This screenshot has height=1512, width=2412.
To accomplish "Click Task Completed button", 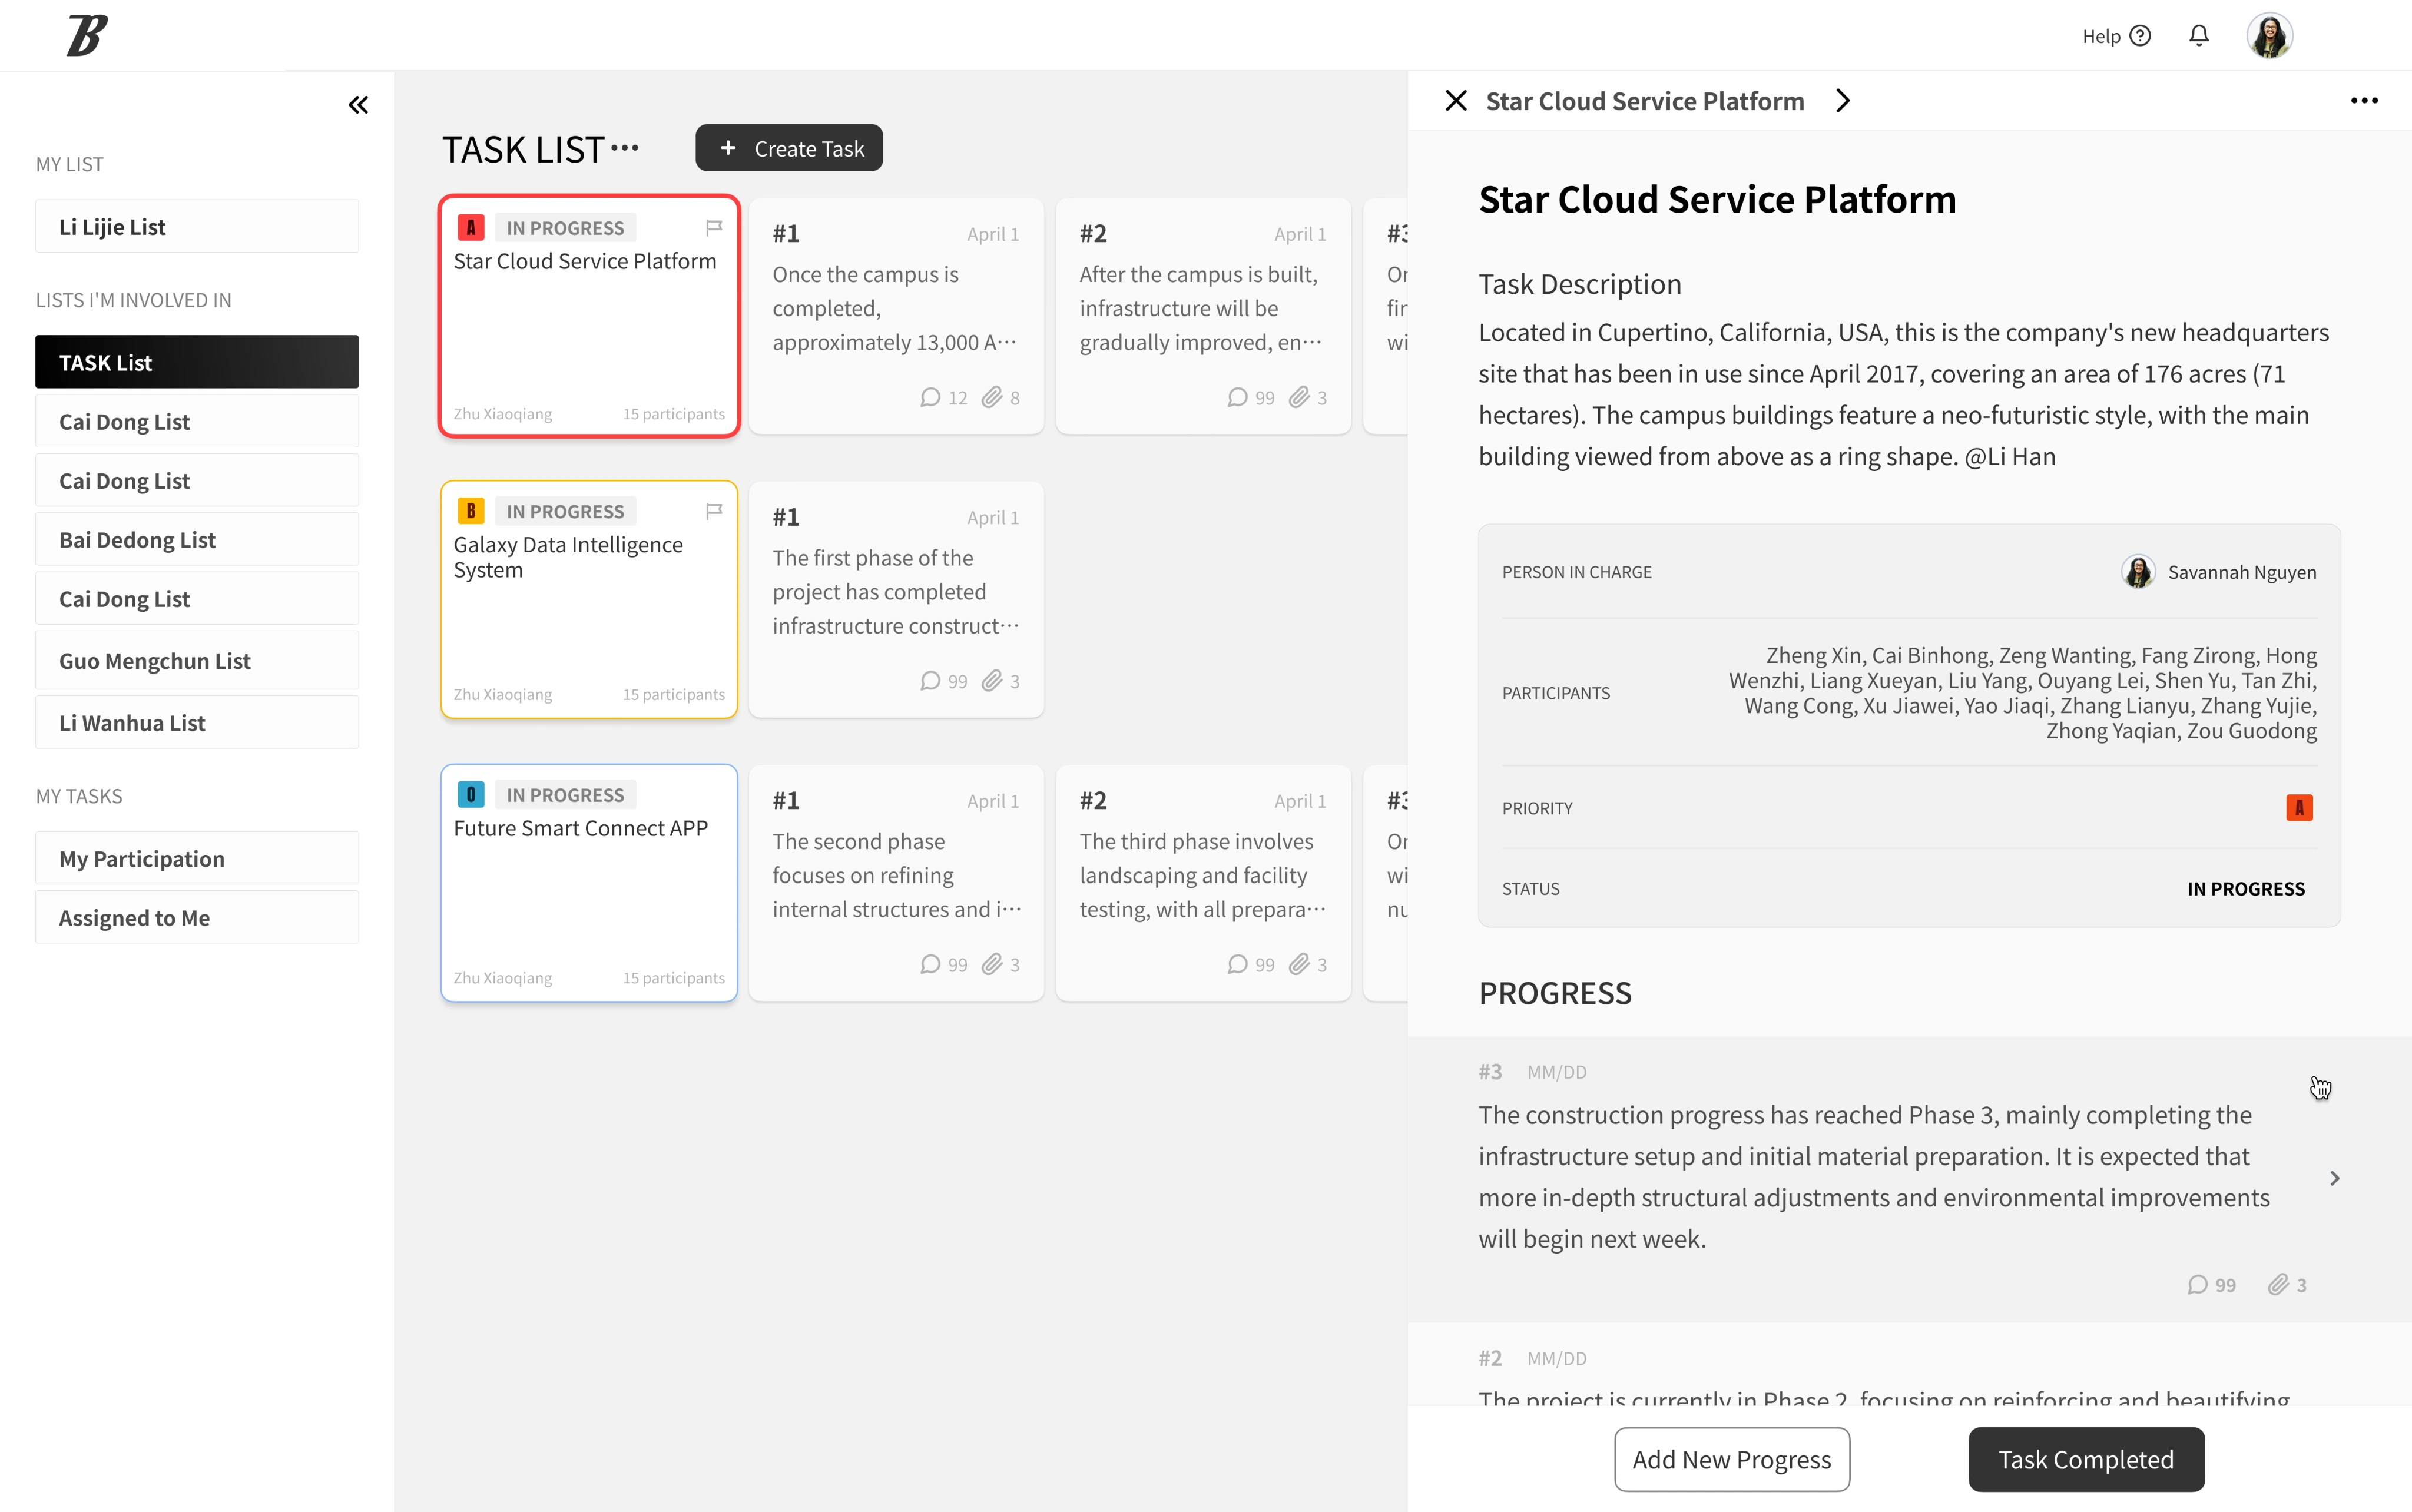I will click(2086, 1460).
